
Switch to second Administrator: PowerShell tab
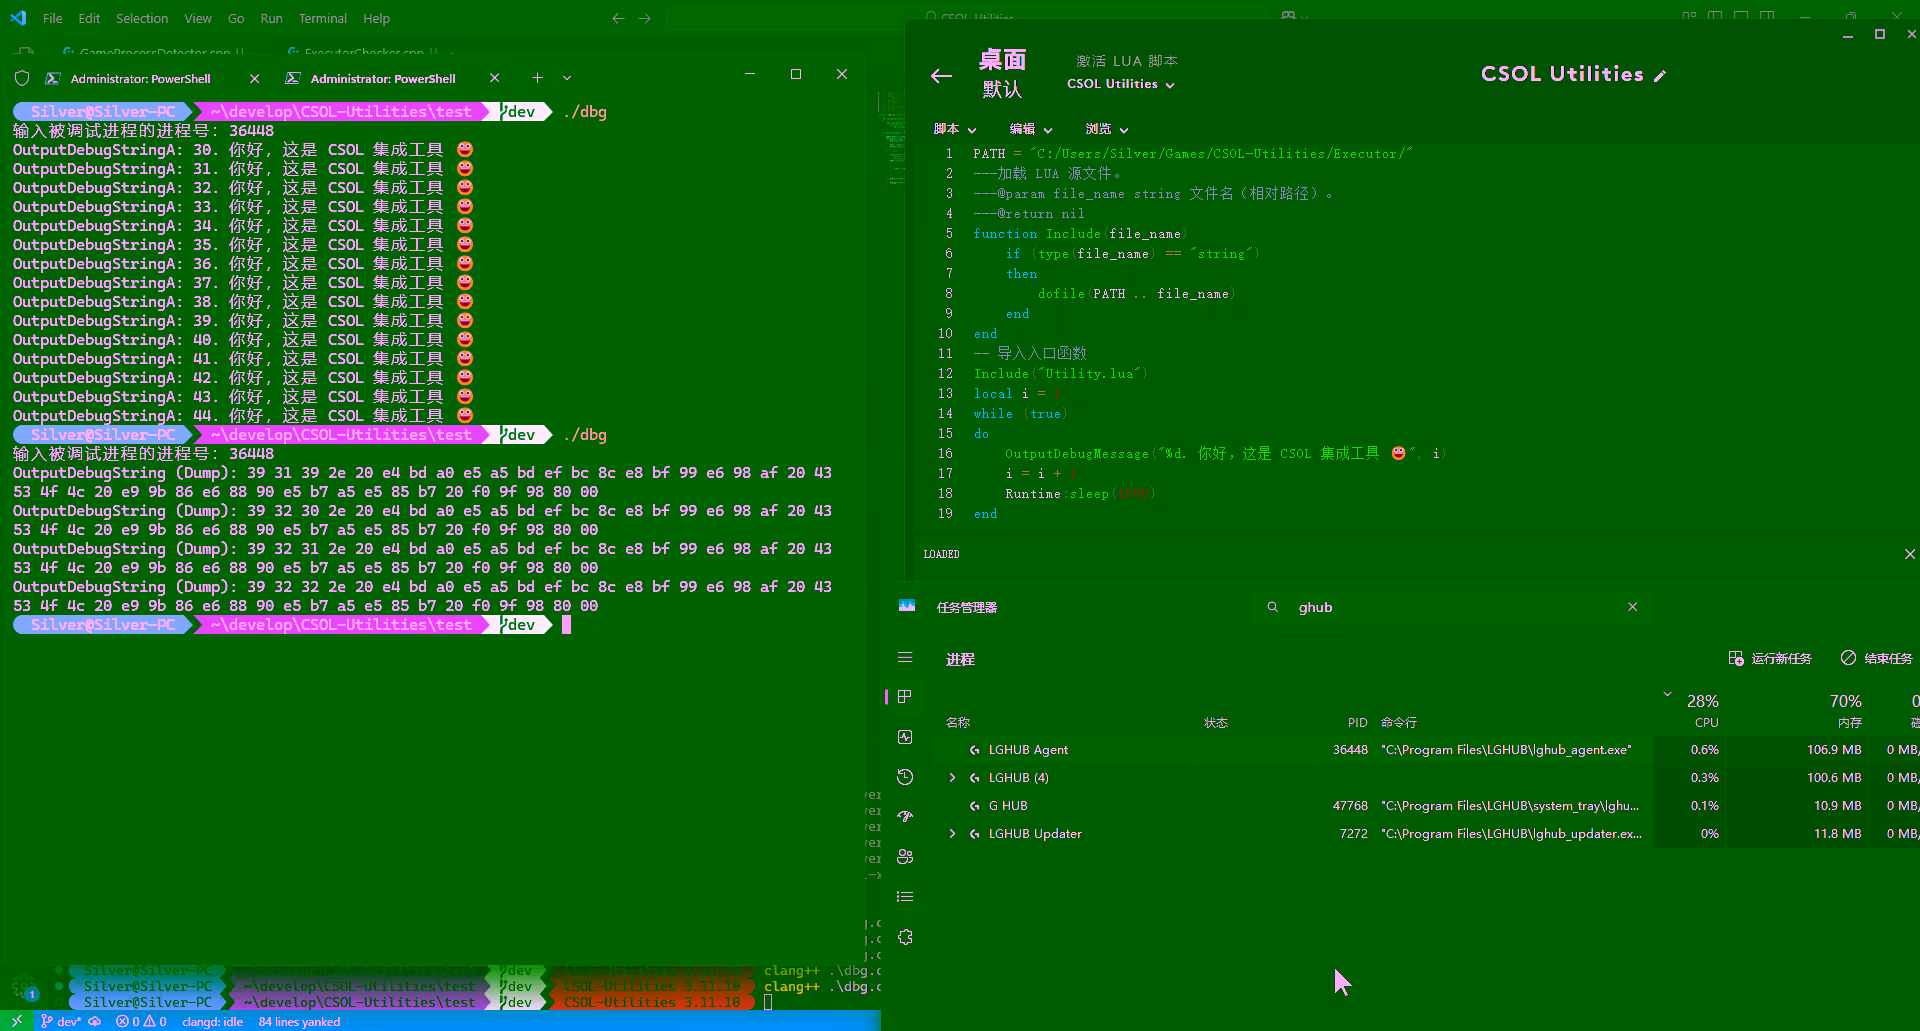382,78
